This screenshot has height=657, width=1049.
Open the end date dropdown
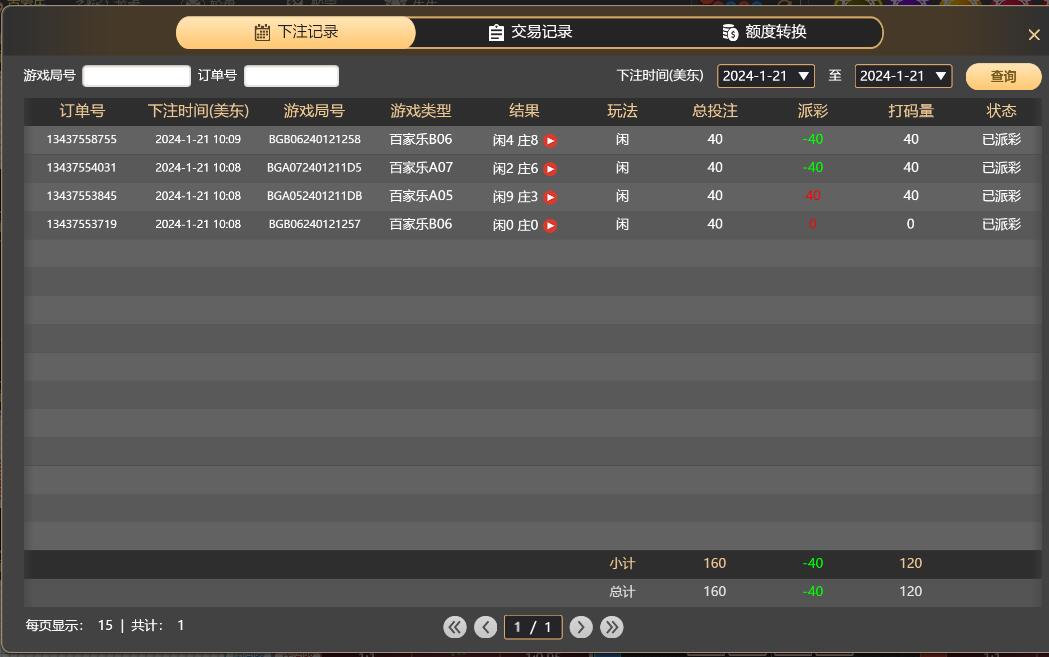[903, 76]
